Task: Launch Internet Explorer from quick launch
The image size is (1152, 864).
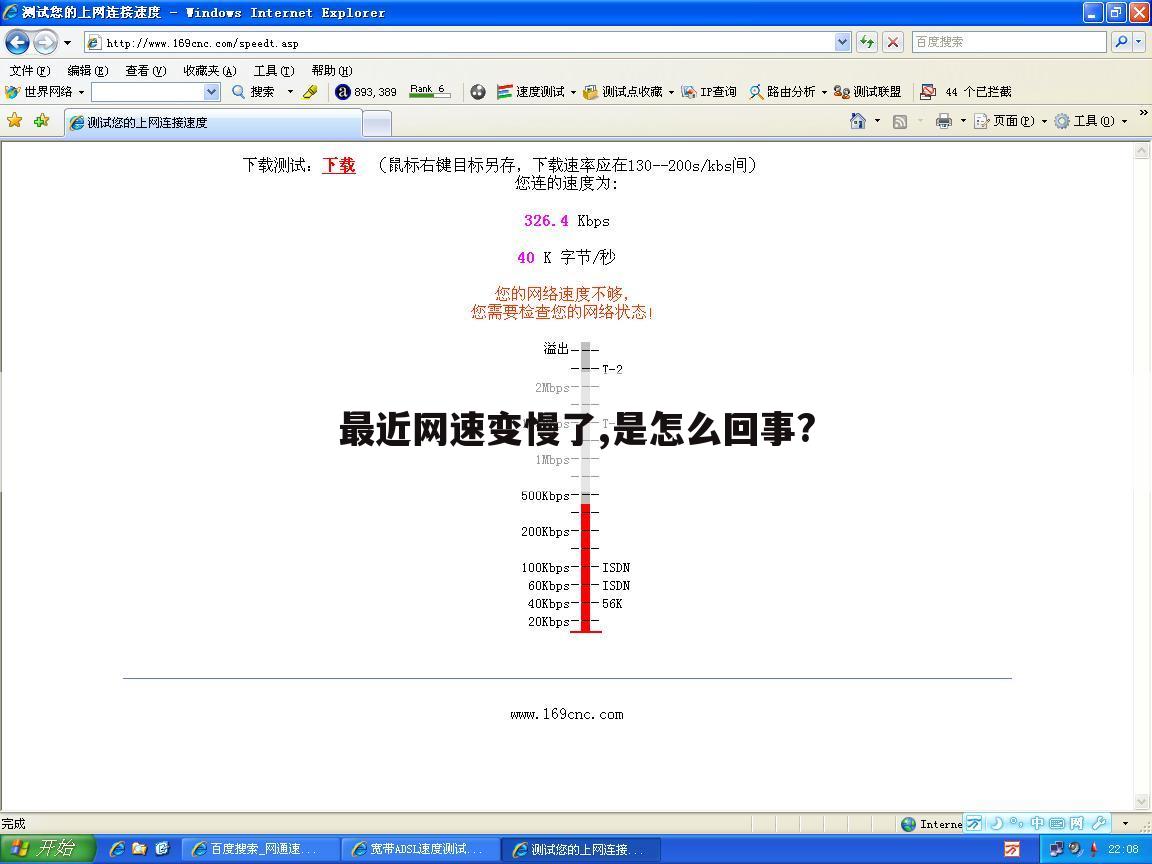Action: [117, 849]
